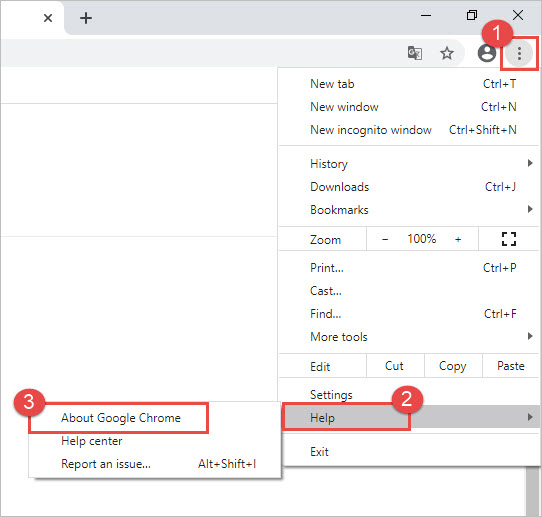Screen dimensions: 542x517
Task: Minimize the Chrome window
Action: (x=426, y=15)
